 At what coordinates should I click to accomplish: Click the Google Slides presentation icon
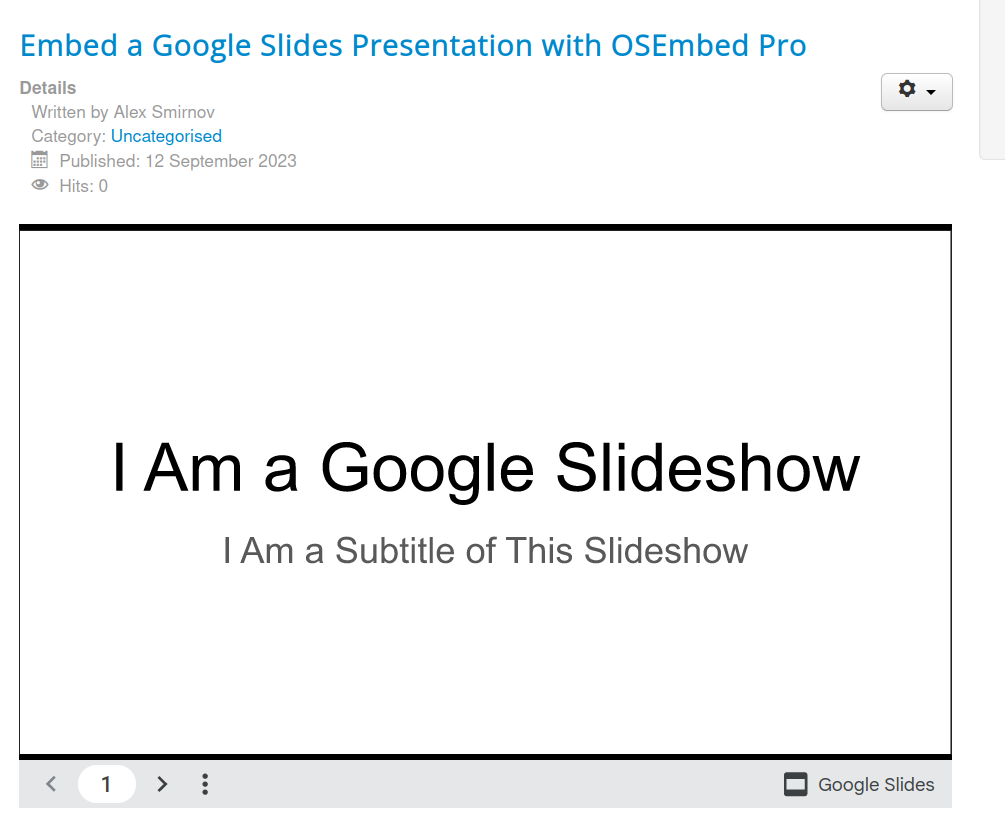tap(795, 784)
